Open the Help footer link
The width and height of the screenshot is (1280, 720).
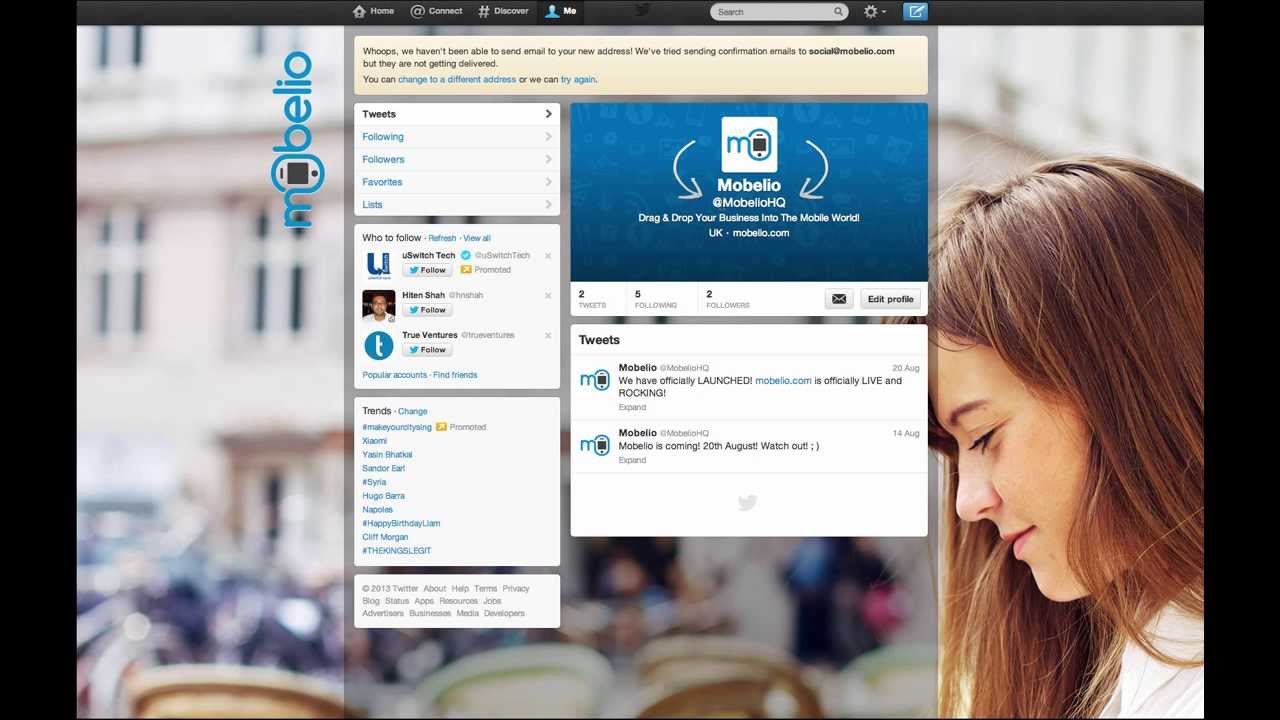[460, 589]
